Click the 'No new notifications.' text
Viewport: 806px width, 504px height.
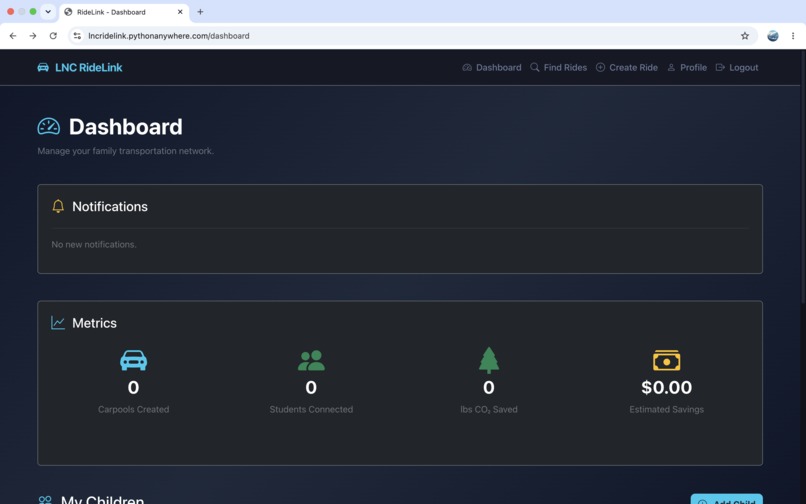[94, 244]
